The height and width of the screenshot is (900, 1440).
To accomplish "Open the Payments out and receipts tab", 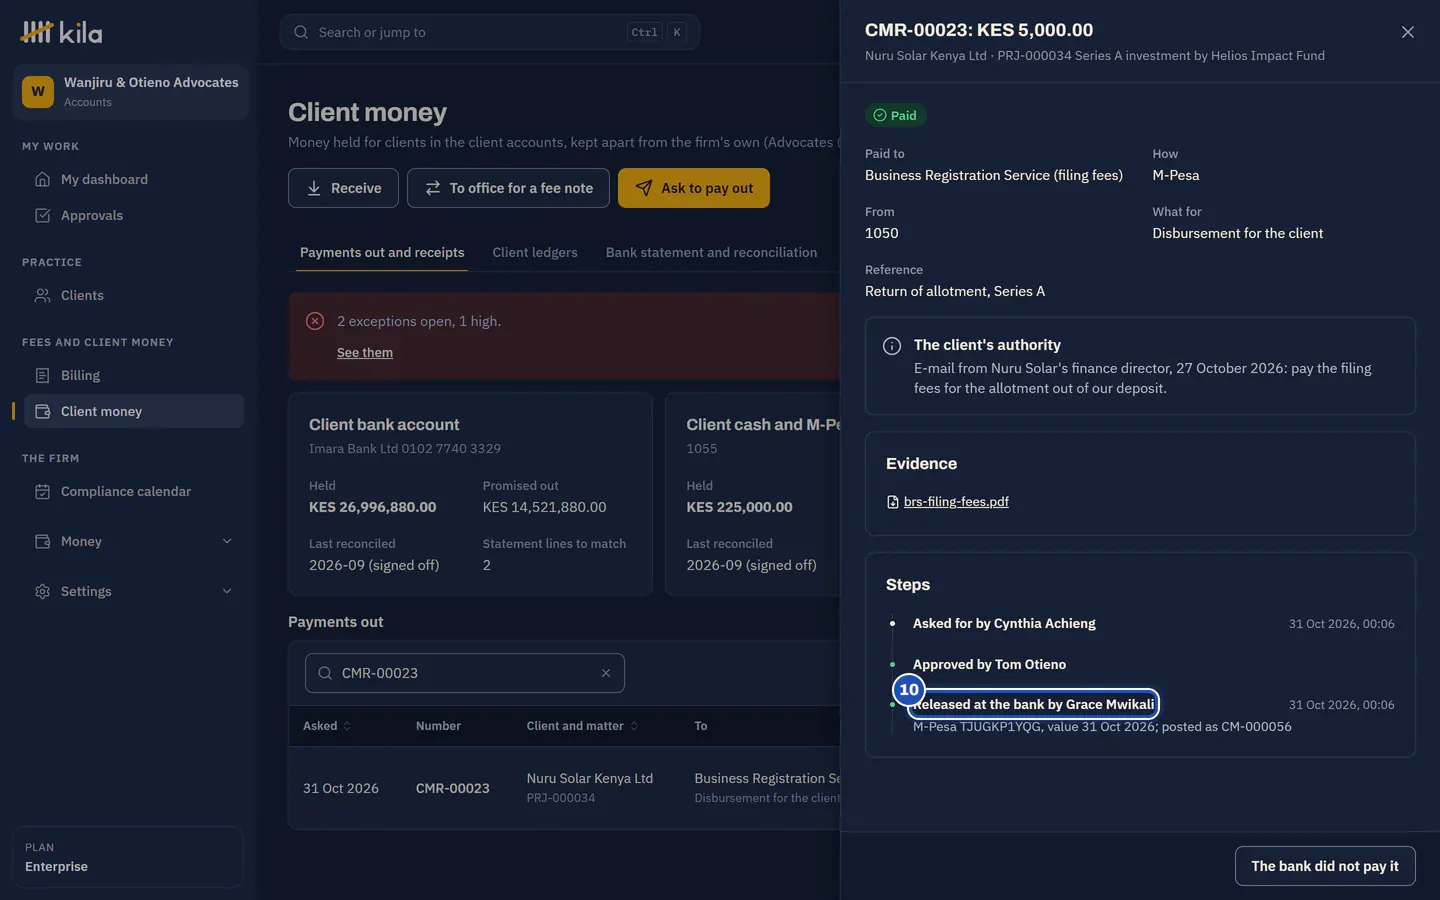I will point(382,253).
